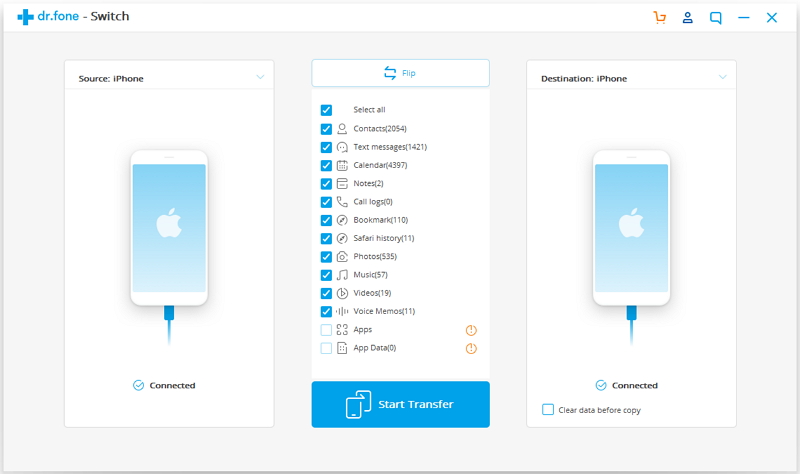Image resolution: width=800 pixels, height=474 pixels.
Task: Click the source iPhone Connected checkmark icon
Action: point(138,385)
